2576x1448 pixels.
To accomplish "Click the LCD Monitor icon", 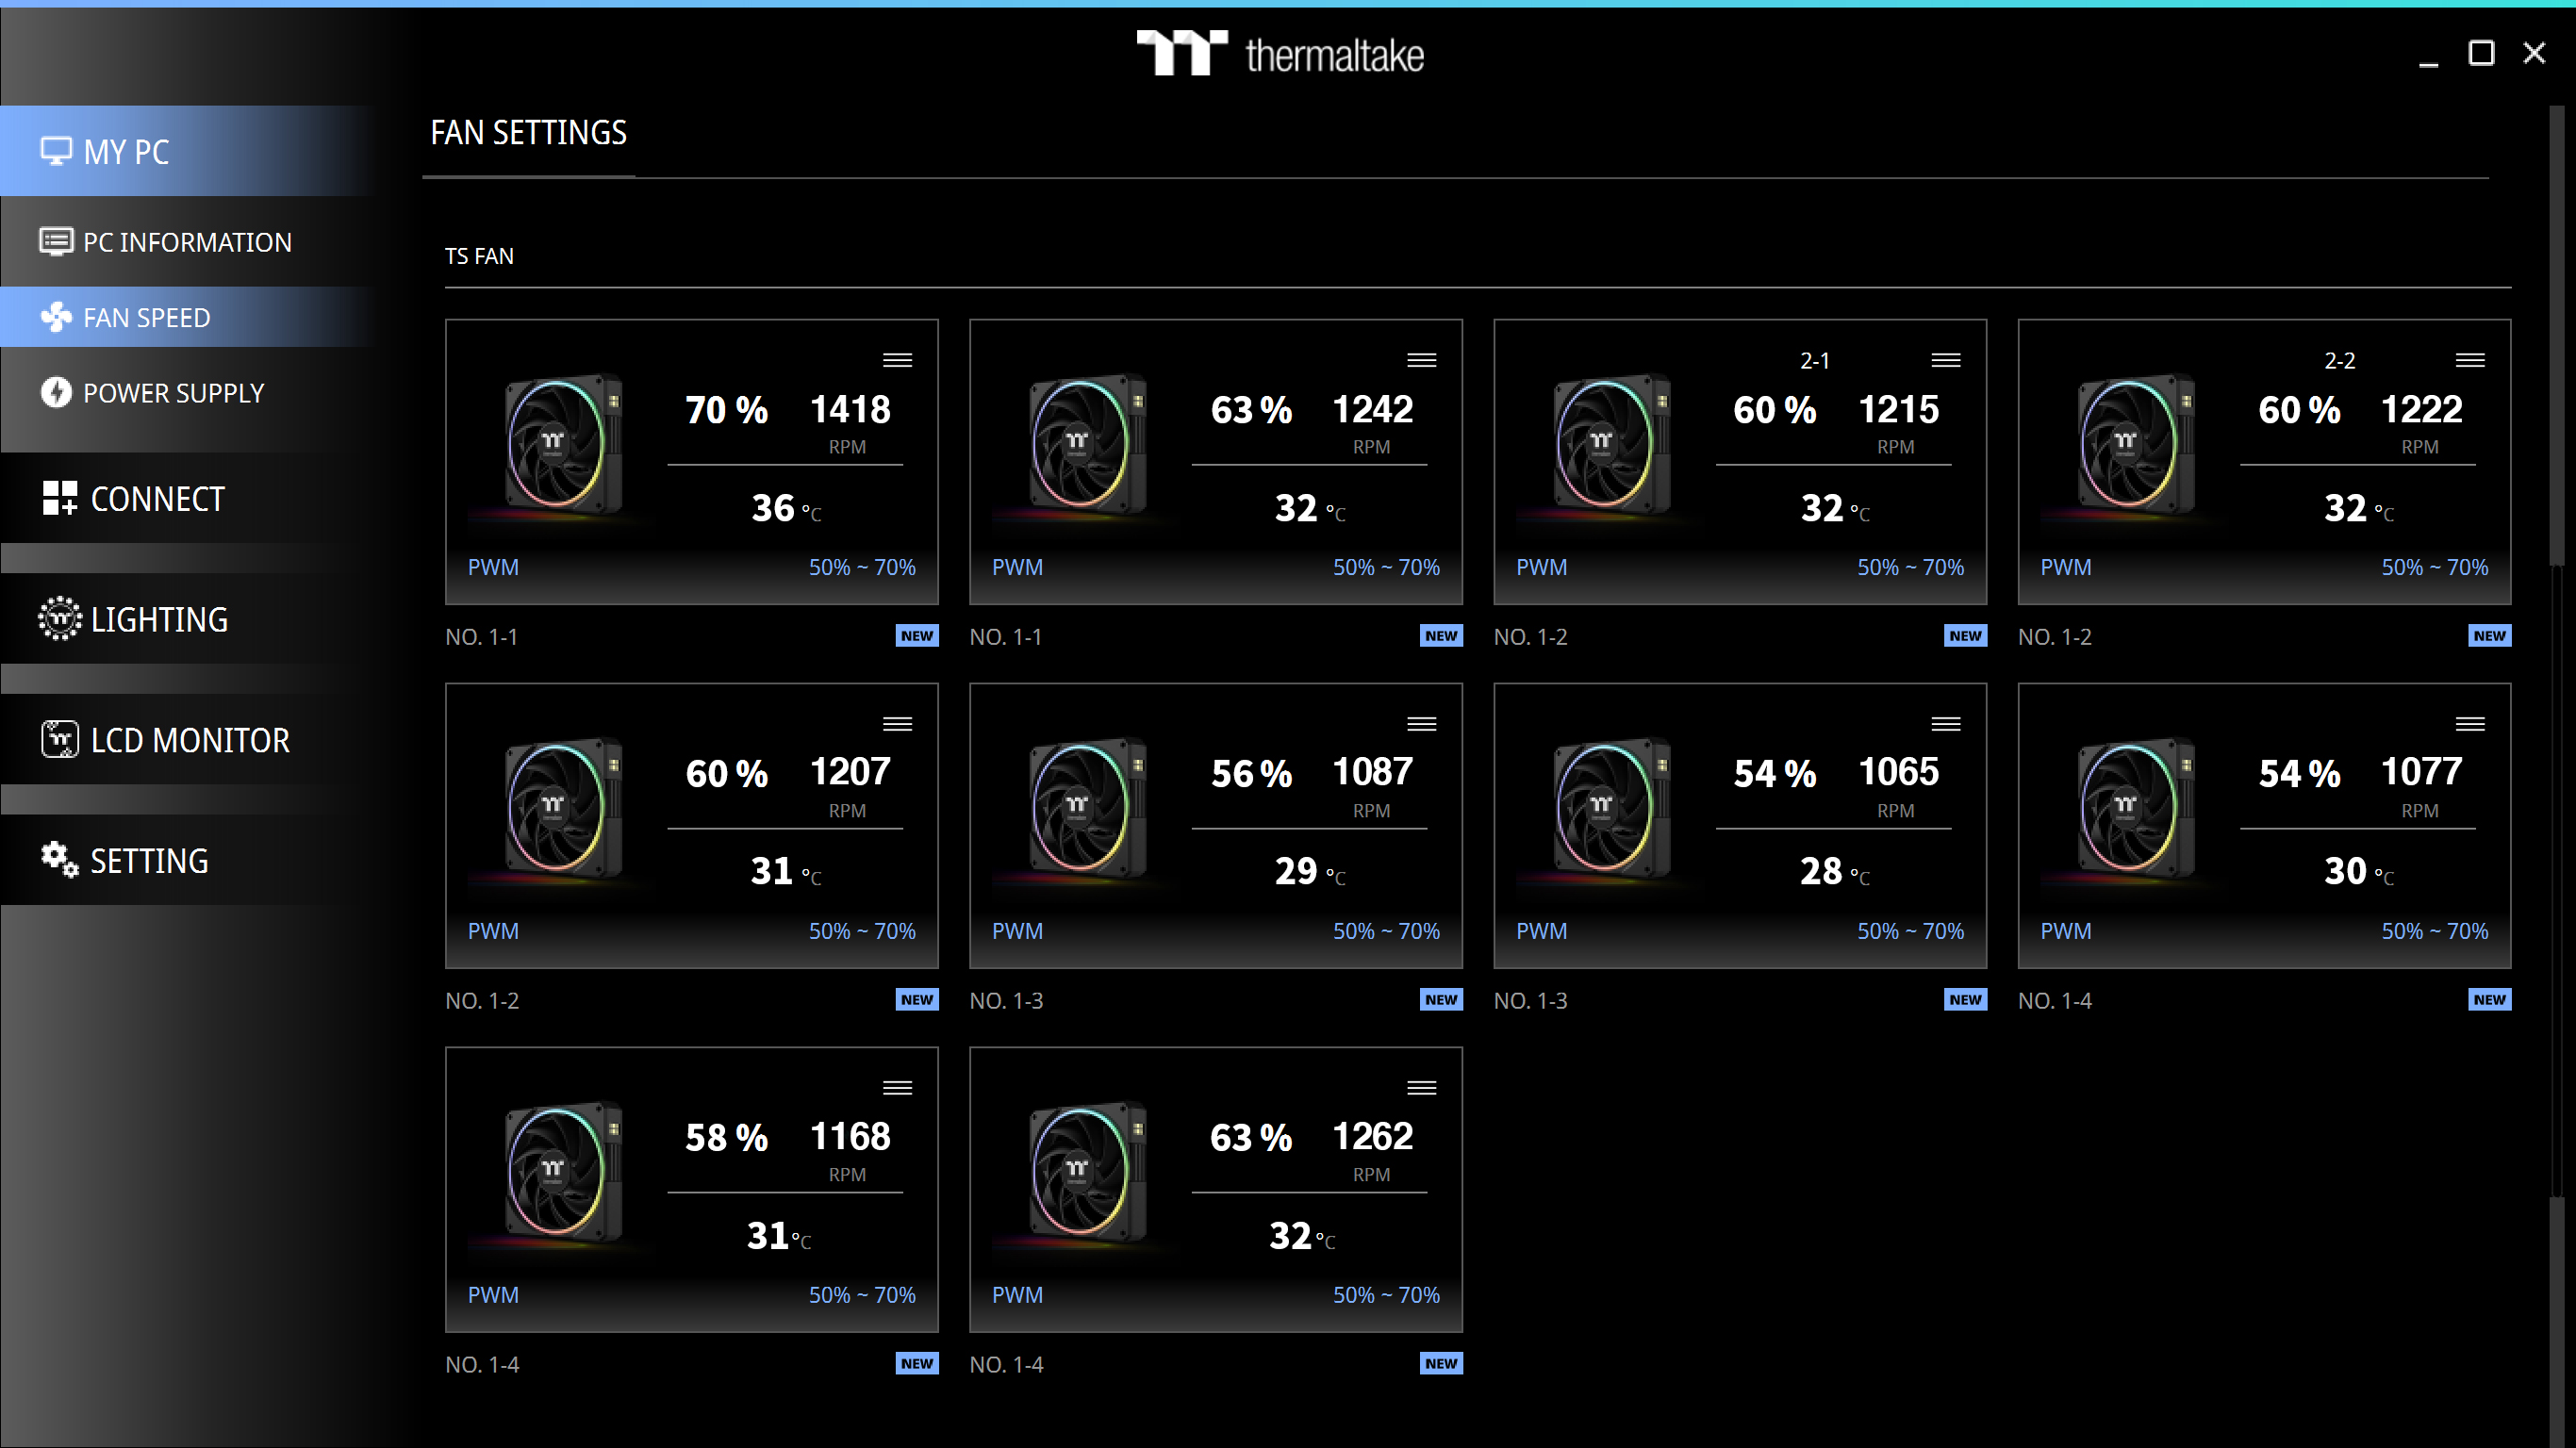I will (x=59, y=740).
